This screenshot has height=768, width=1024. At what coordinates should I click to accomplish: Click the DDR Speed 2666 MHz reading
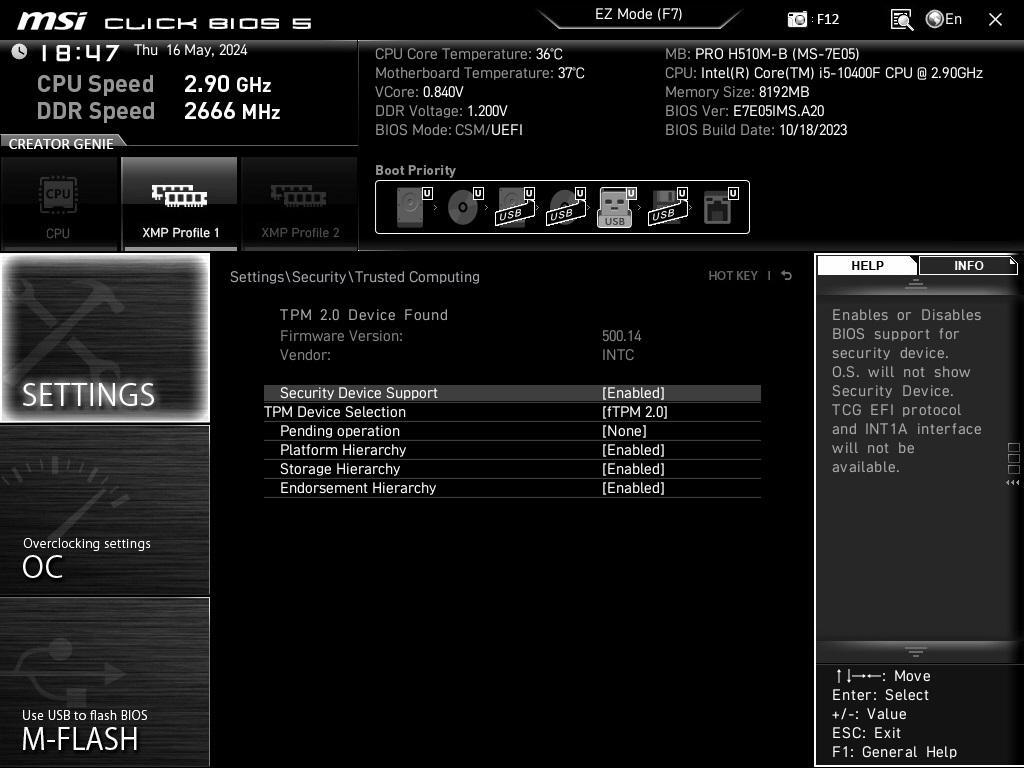click(159, 110)
